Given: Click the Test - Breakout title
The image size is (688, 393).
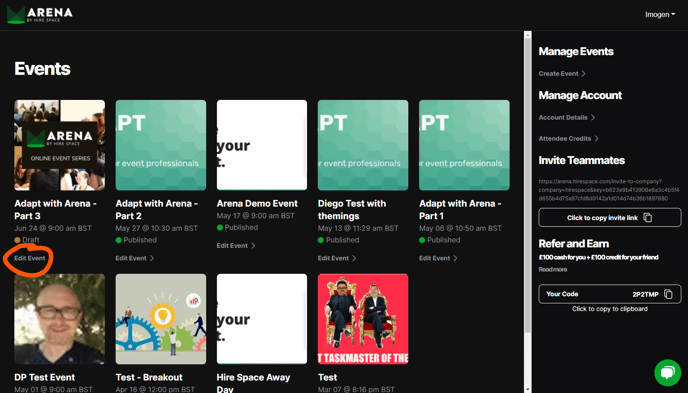Looking at the screenshot, I should (149, 377).
